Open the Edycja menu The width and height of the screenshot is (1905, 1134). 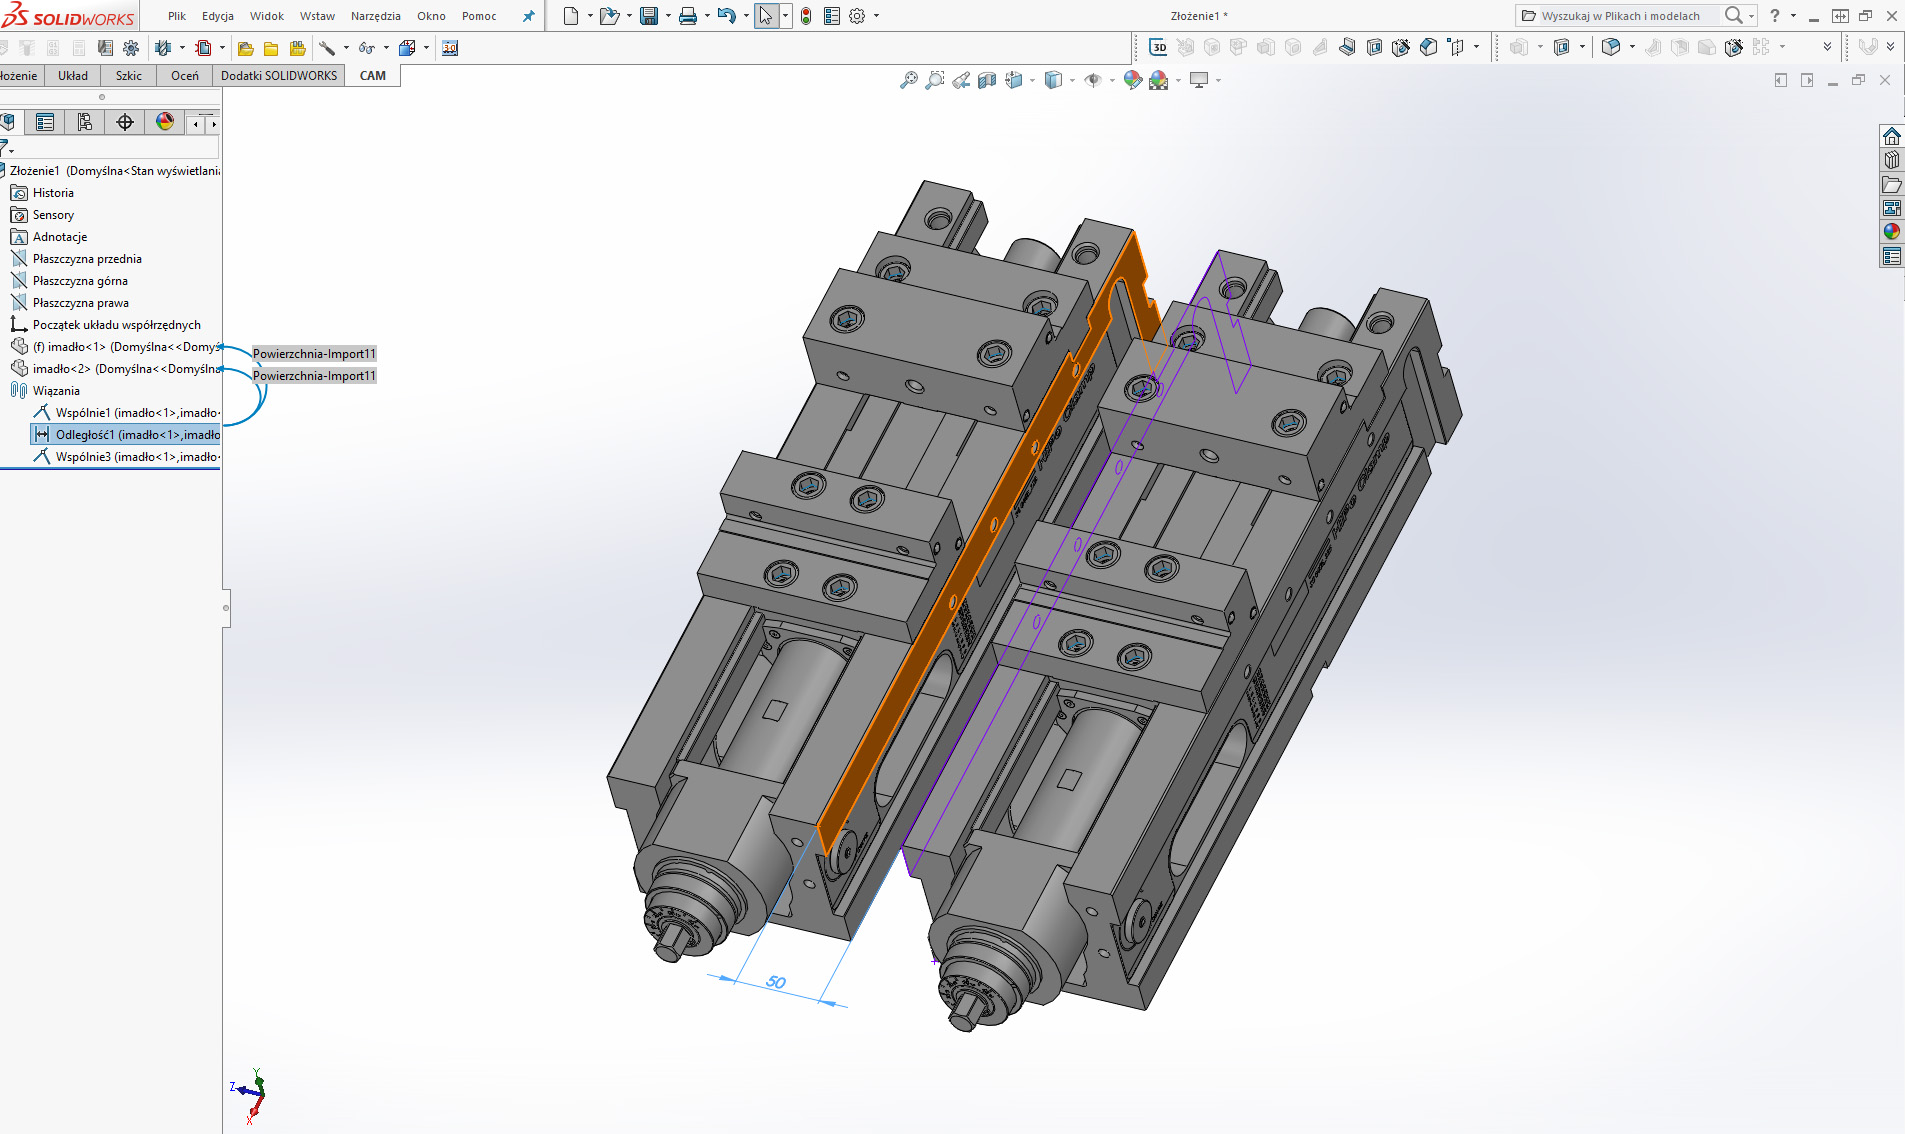click(x=218, y=16)
